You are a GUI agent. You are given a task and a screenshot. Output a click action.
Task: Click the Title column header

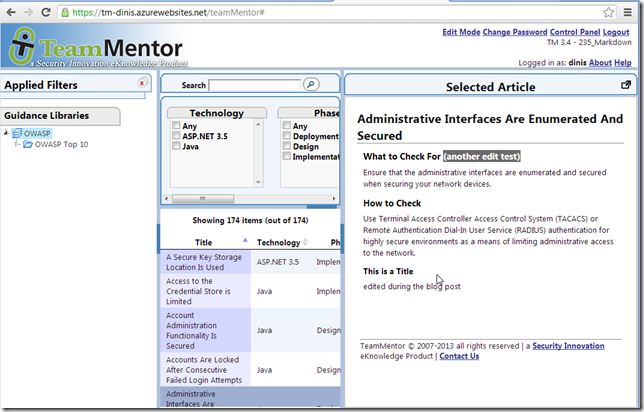[x=203, y=242]
